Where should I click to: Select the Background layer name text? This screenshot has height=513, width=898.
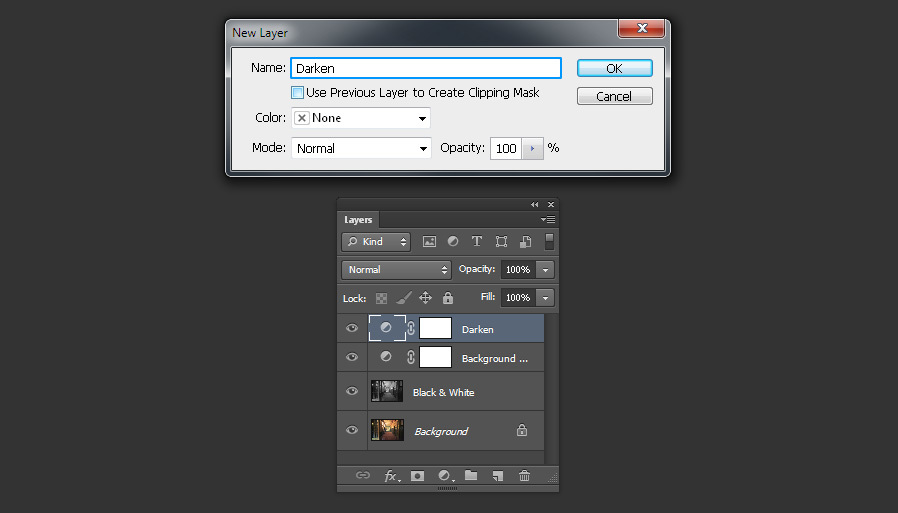441,431
